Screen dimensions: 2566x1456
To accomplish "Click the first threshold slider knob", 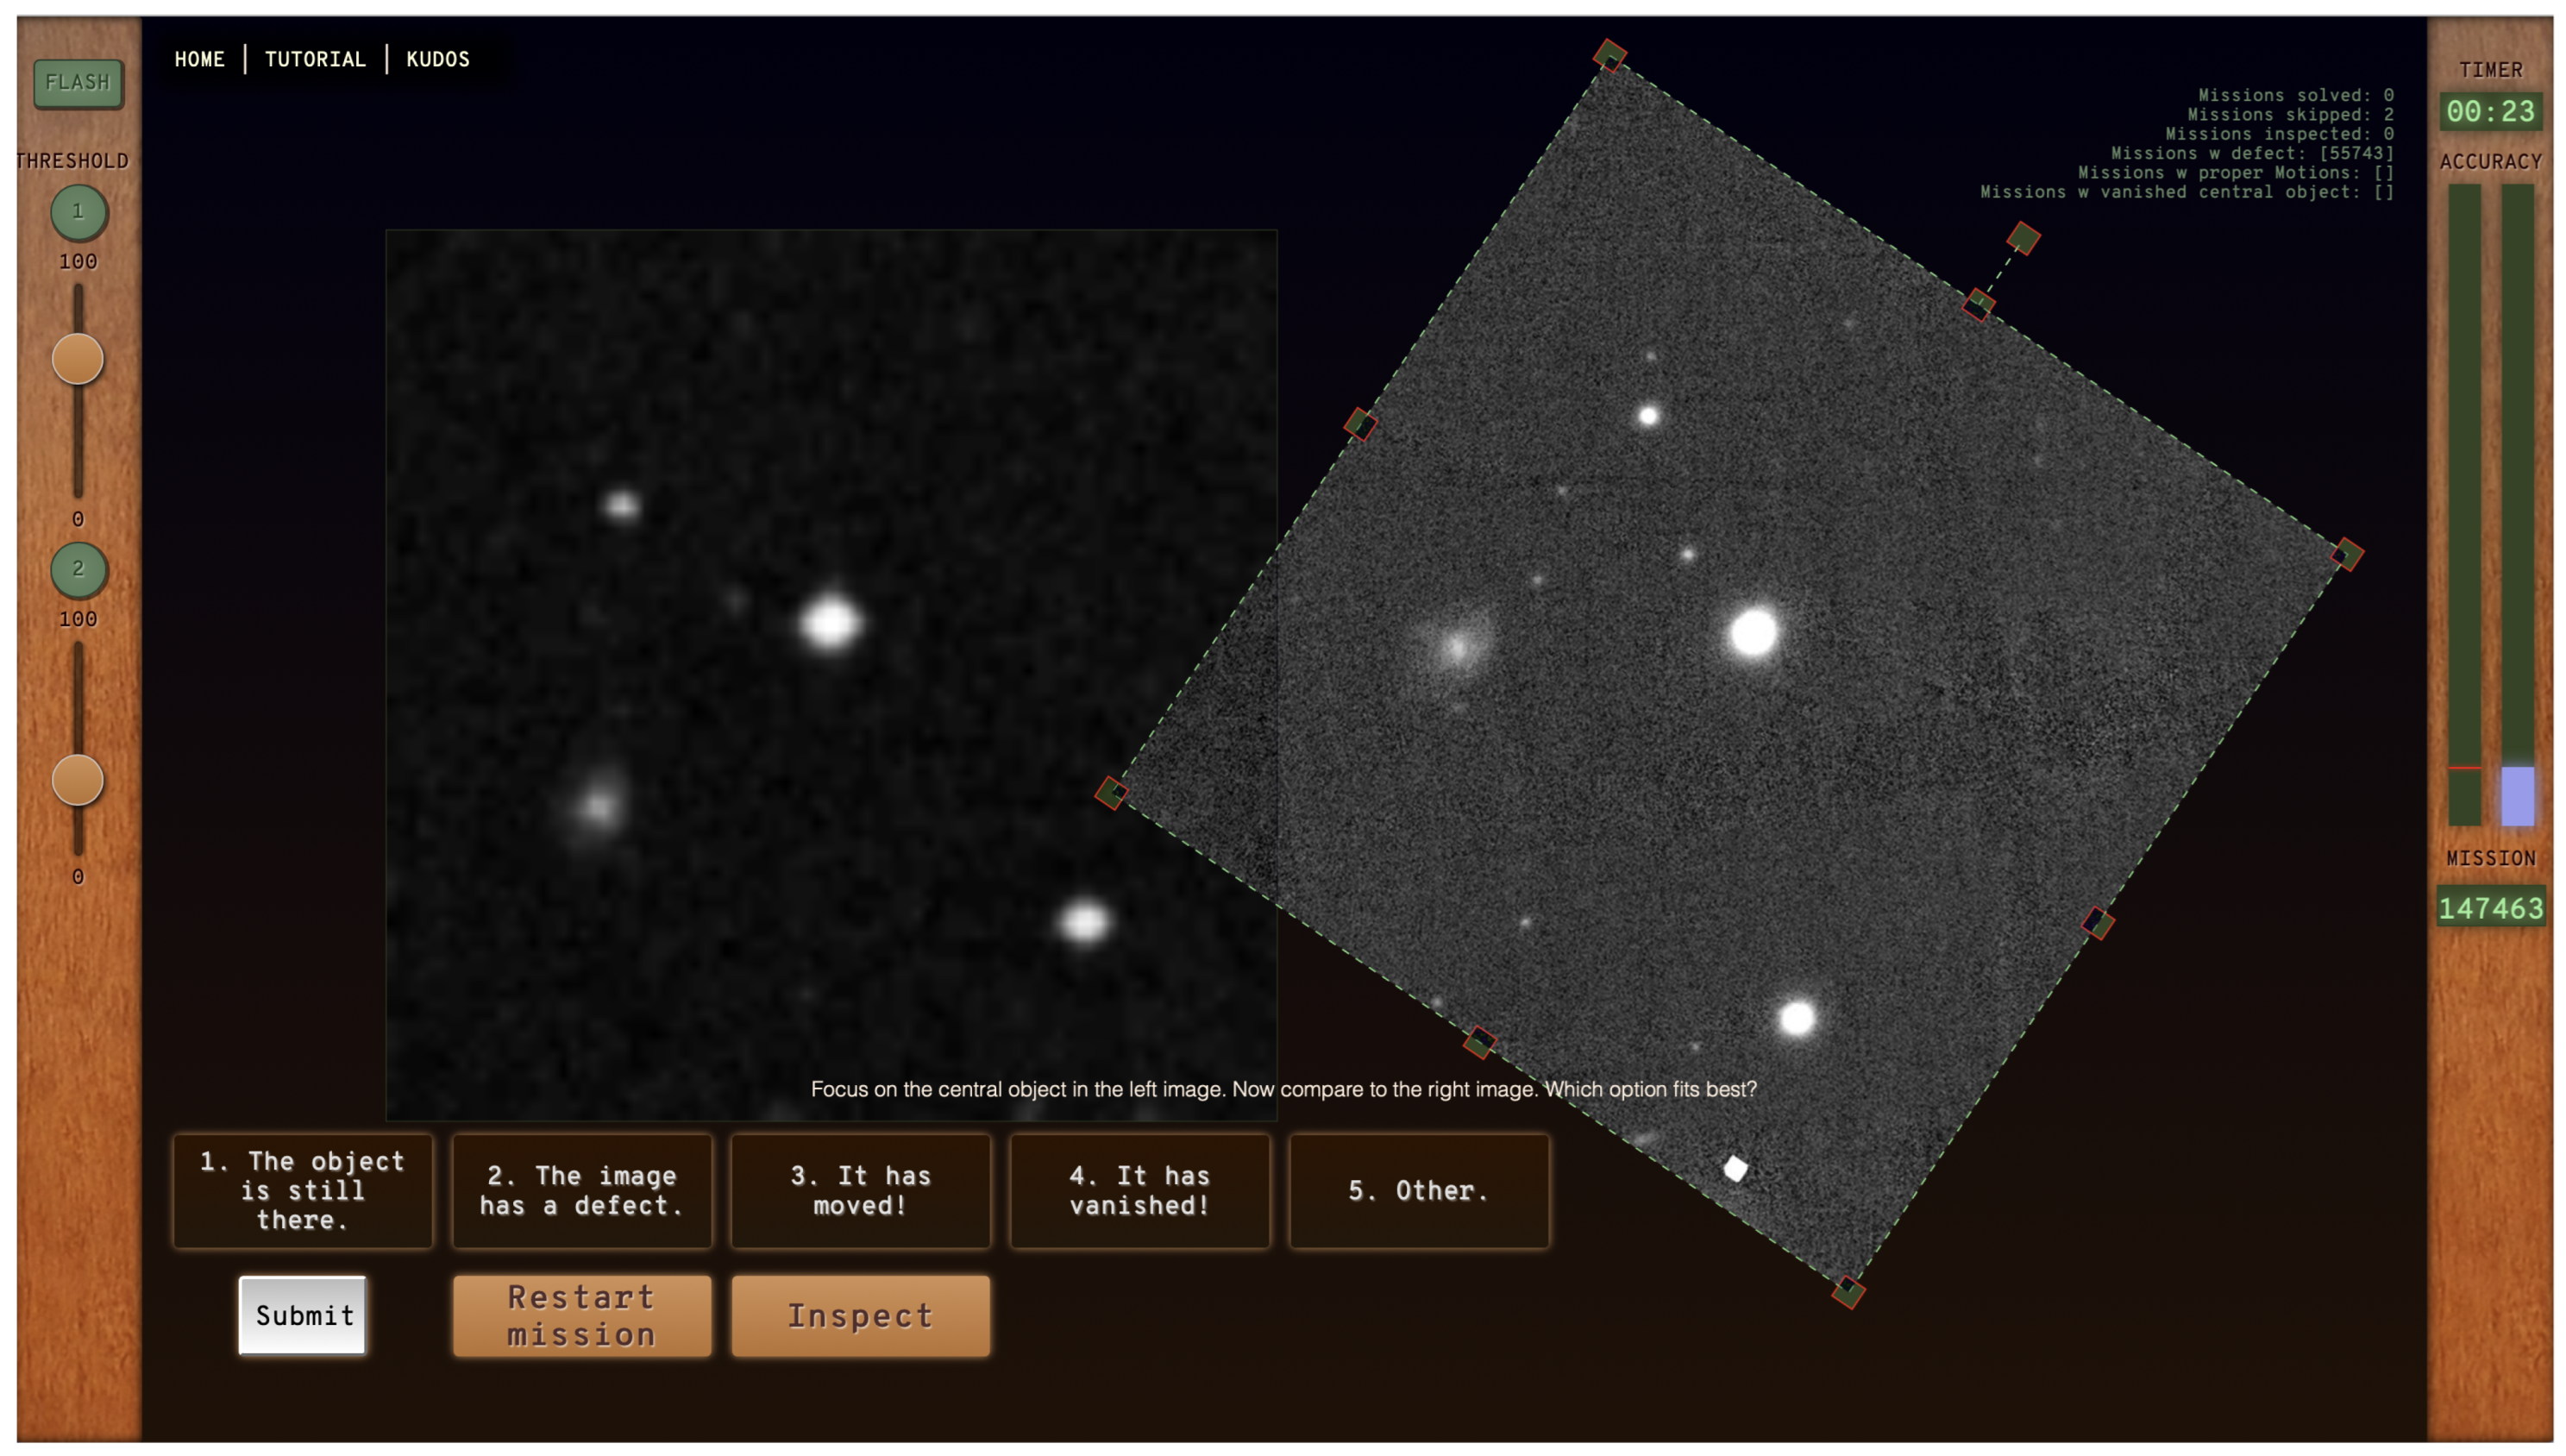I will coord(78,359).
